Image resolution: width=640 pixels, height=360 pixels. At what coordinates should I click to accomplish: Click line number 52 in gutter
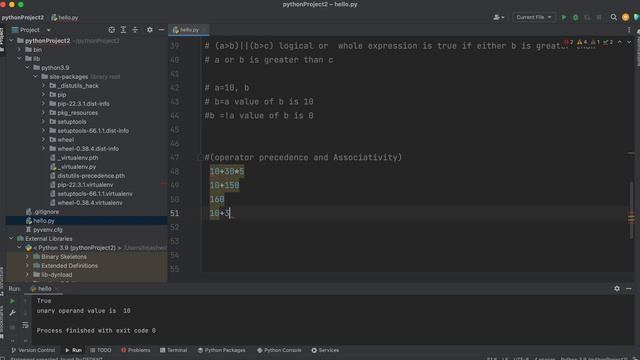[x=174, y=227]
